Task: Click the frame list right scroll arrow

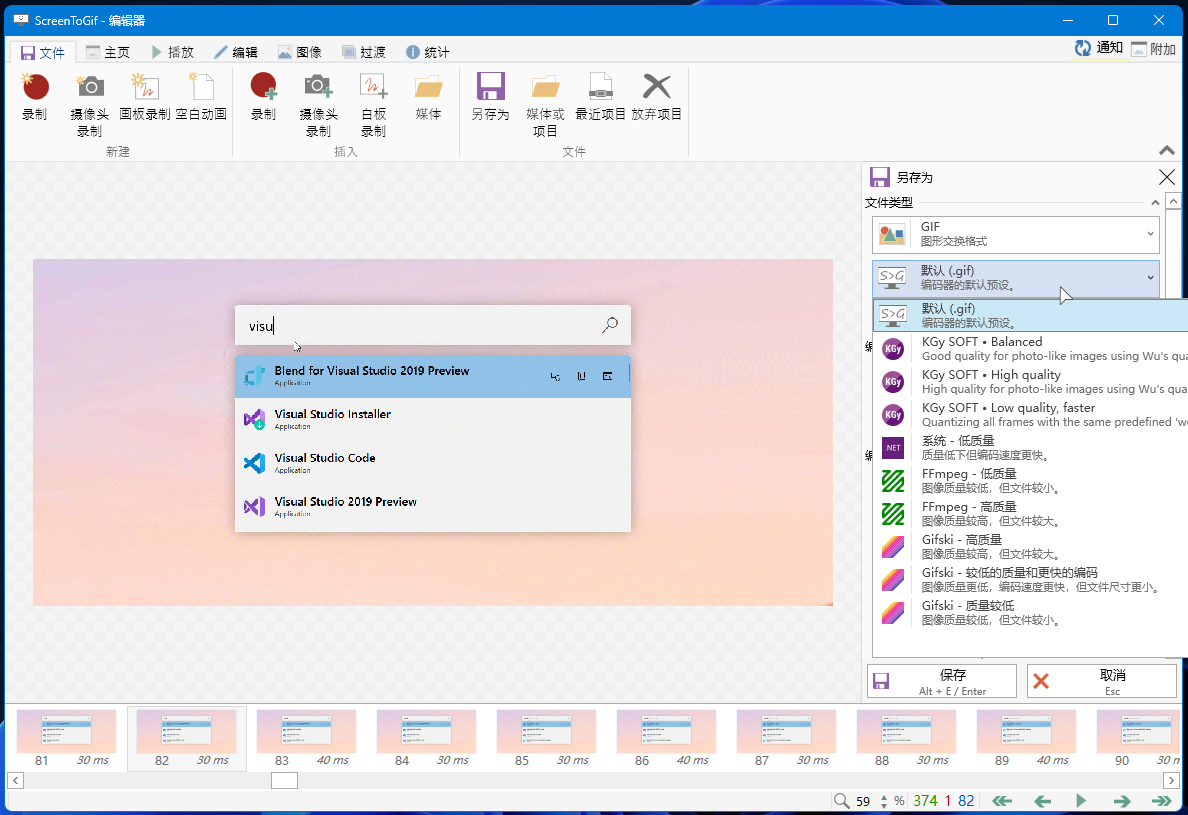Action: click(x=1171, y=780)
